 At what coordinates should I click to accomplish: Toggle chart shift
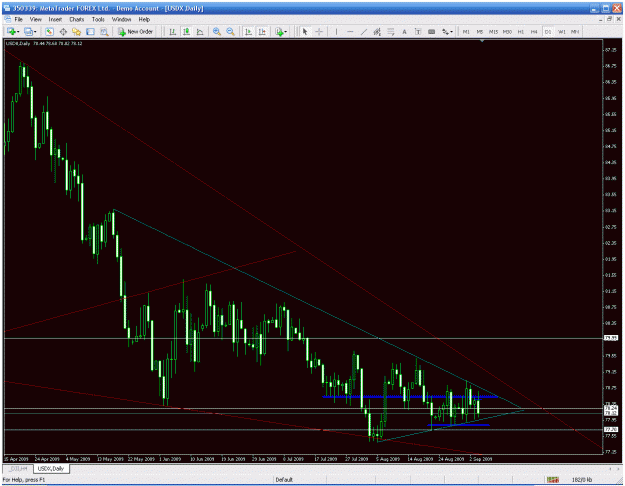[262, 32]
